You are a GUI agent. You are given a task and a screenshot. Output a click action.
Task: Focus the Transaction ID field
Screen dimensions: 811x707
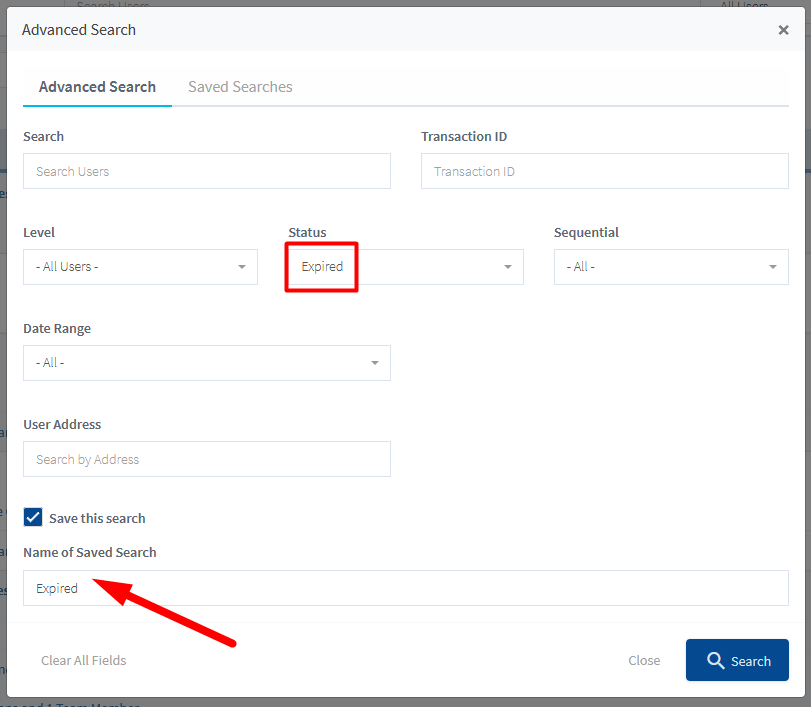[x=605, y=171]
